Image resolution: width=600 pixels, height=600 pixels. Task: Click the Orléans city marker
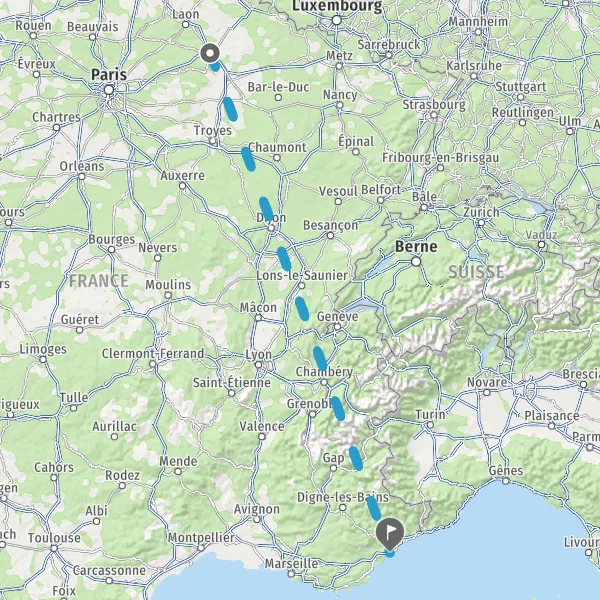tap(82, 176)
